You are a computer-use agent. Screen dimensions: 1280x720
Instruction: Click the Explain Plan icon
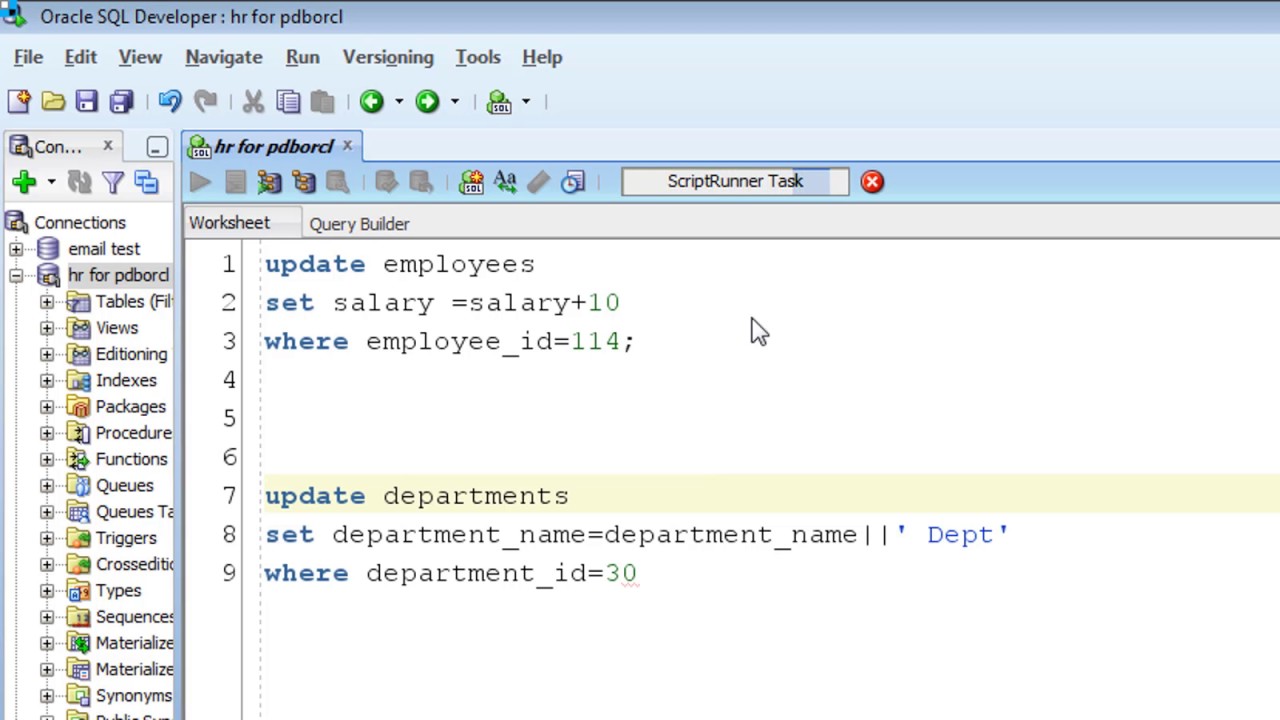click(x=269, y=182)
